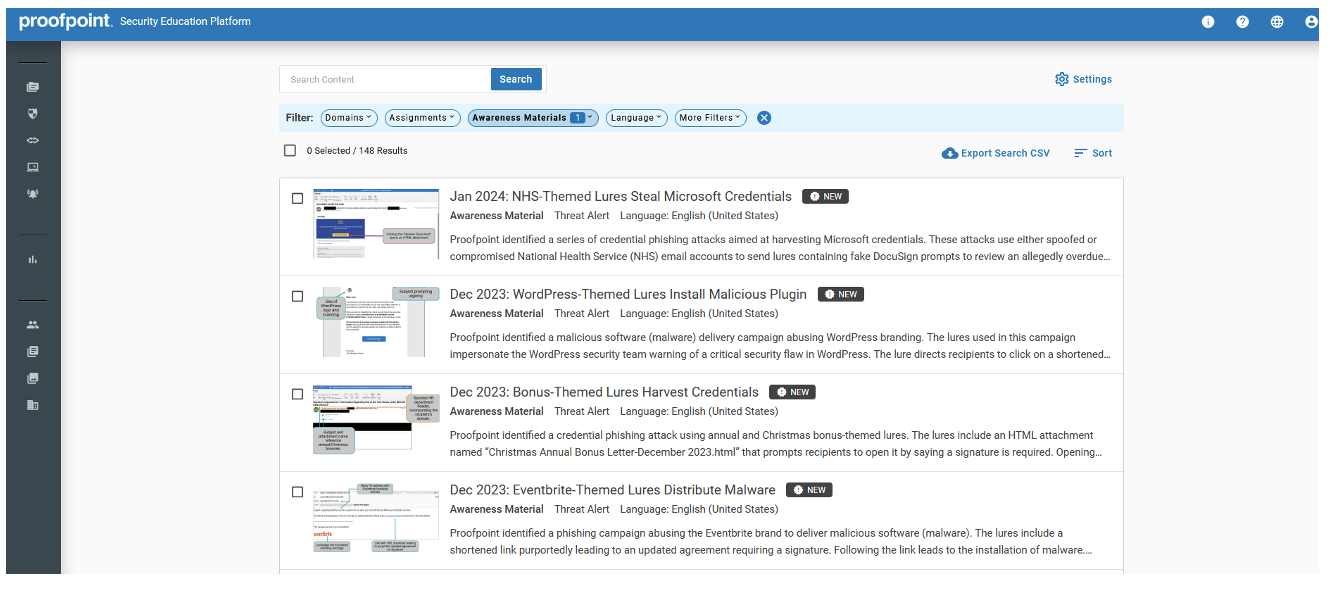Open the users group sidebar icon
The width and height of the screenshot is (1330, 592).
[x=33, y=325]
